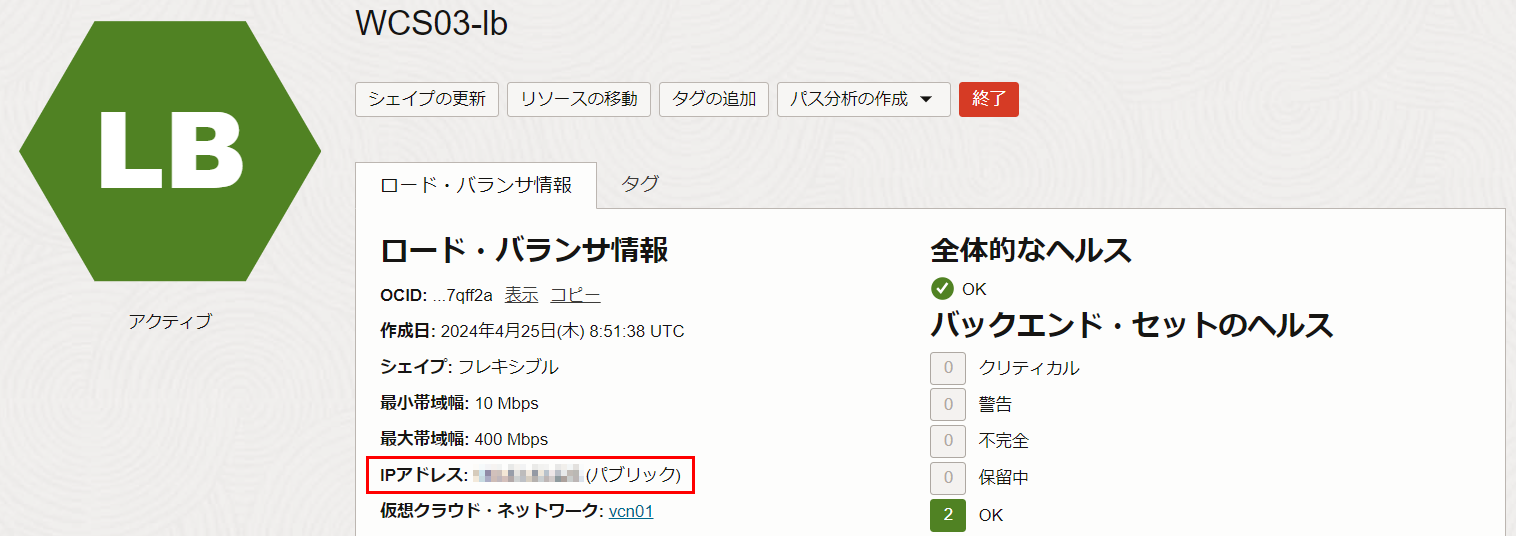Click the red 終了 button

tap(989, 99)
